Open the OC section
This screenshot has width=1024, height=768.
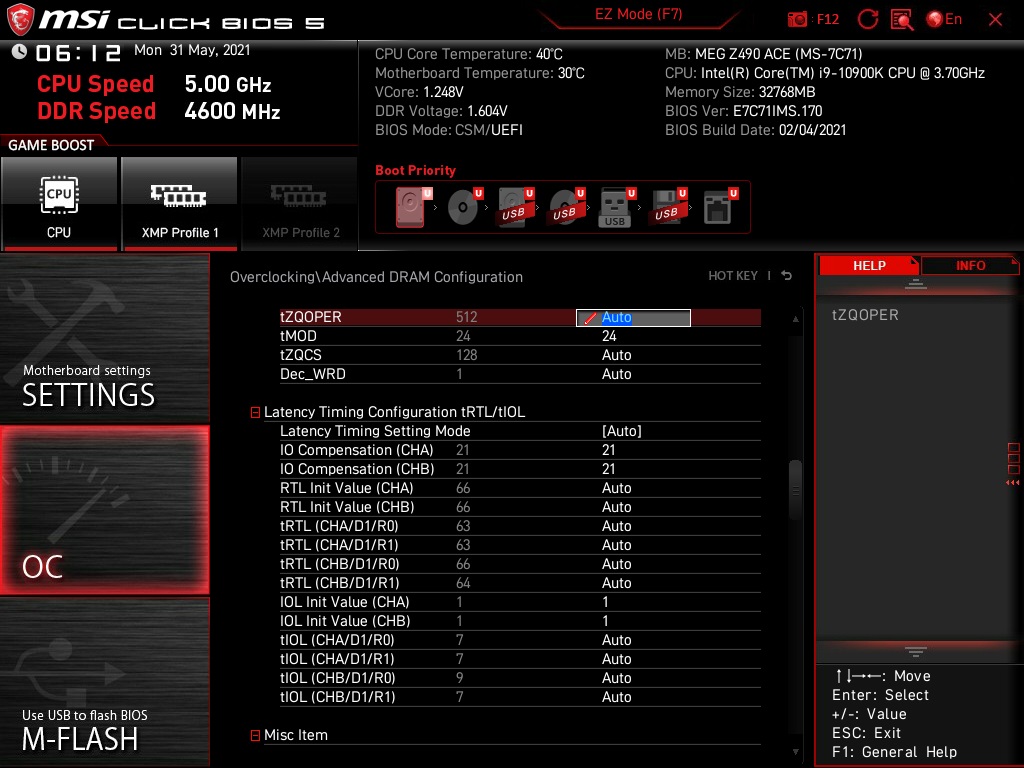coord(104,510)
